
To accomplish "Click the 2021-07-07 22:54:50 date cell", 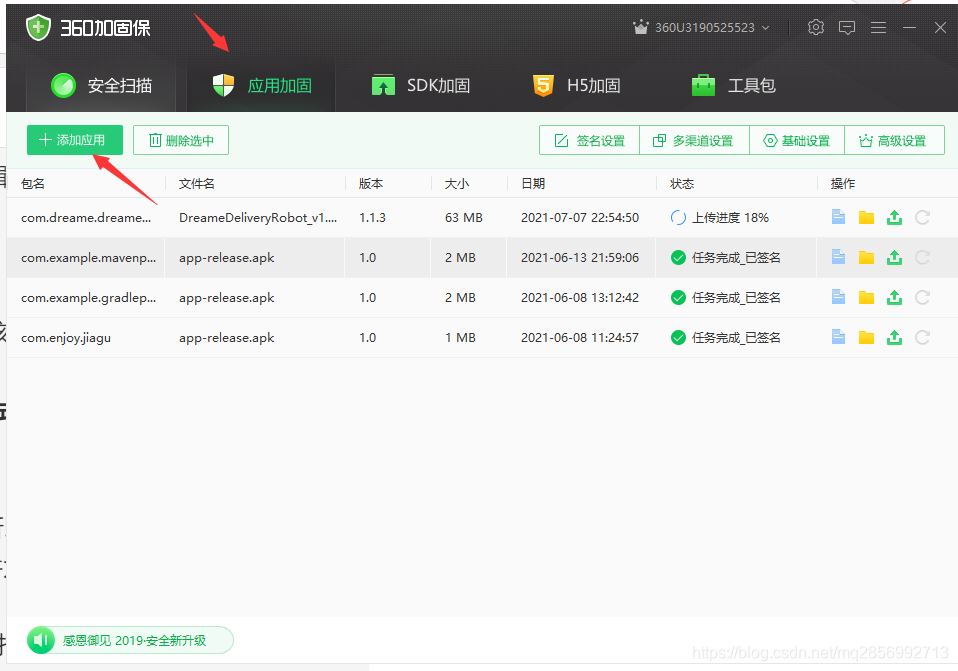I will 580,218.
